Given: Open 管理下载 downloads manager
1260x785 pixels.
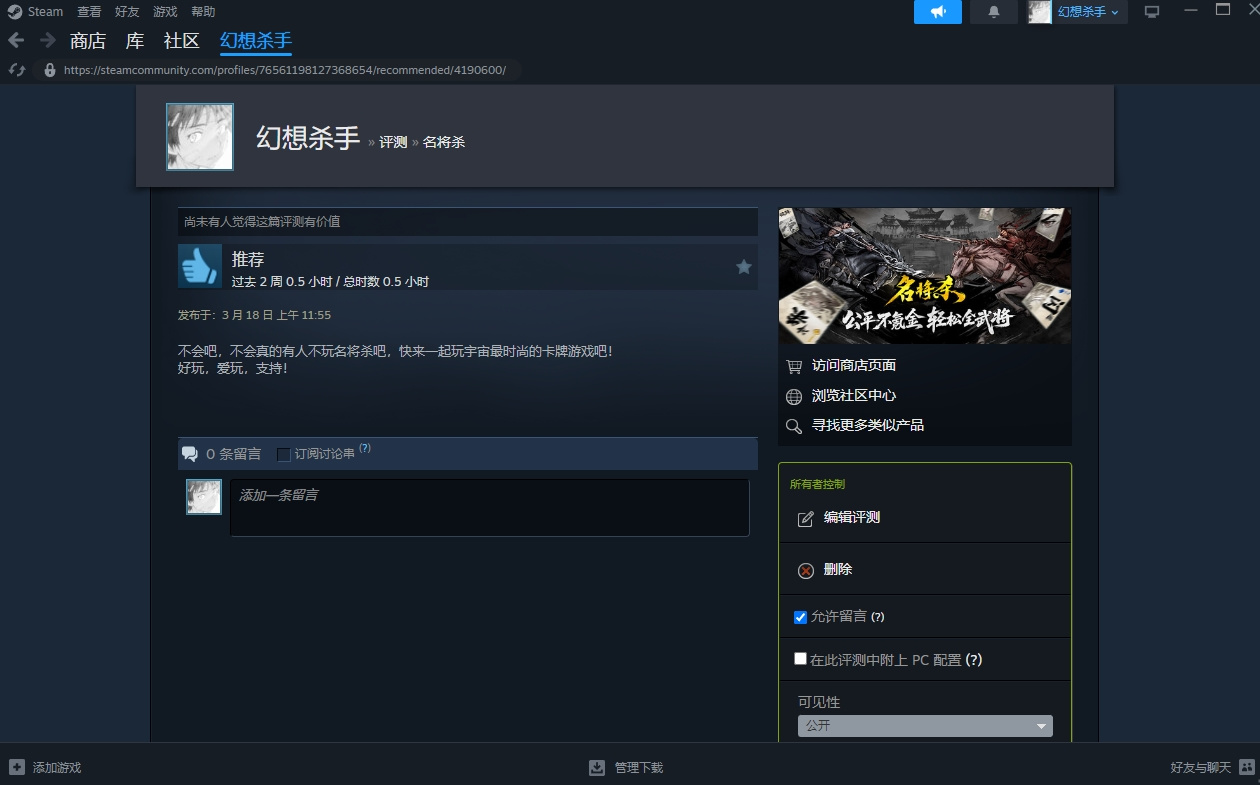Looking at the screenshot, I should point(639,768).
